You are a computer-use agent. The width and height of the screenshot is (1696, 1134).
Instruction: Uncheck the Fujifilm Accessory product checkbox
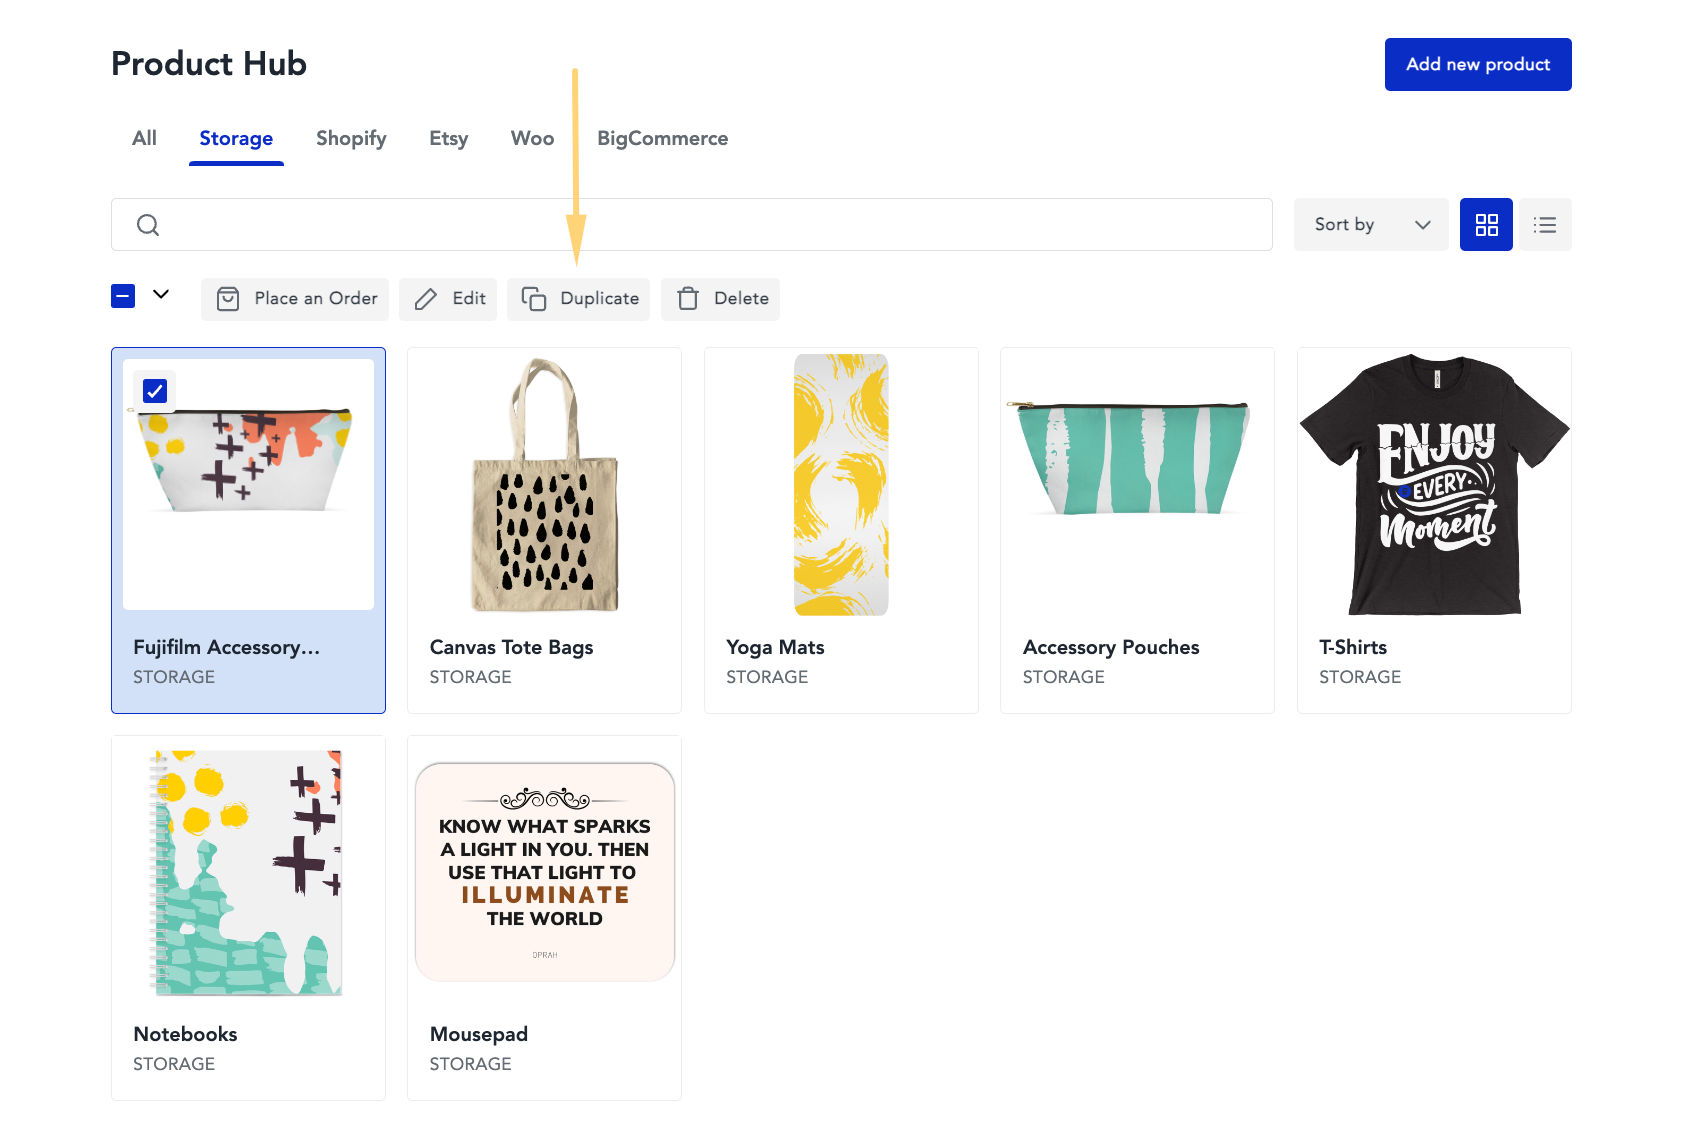pyautogui.click(x=155, y=391)
